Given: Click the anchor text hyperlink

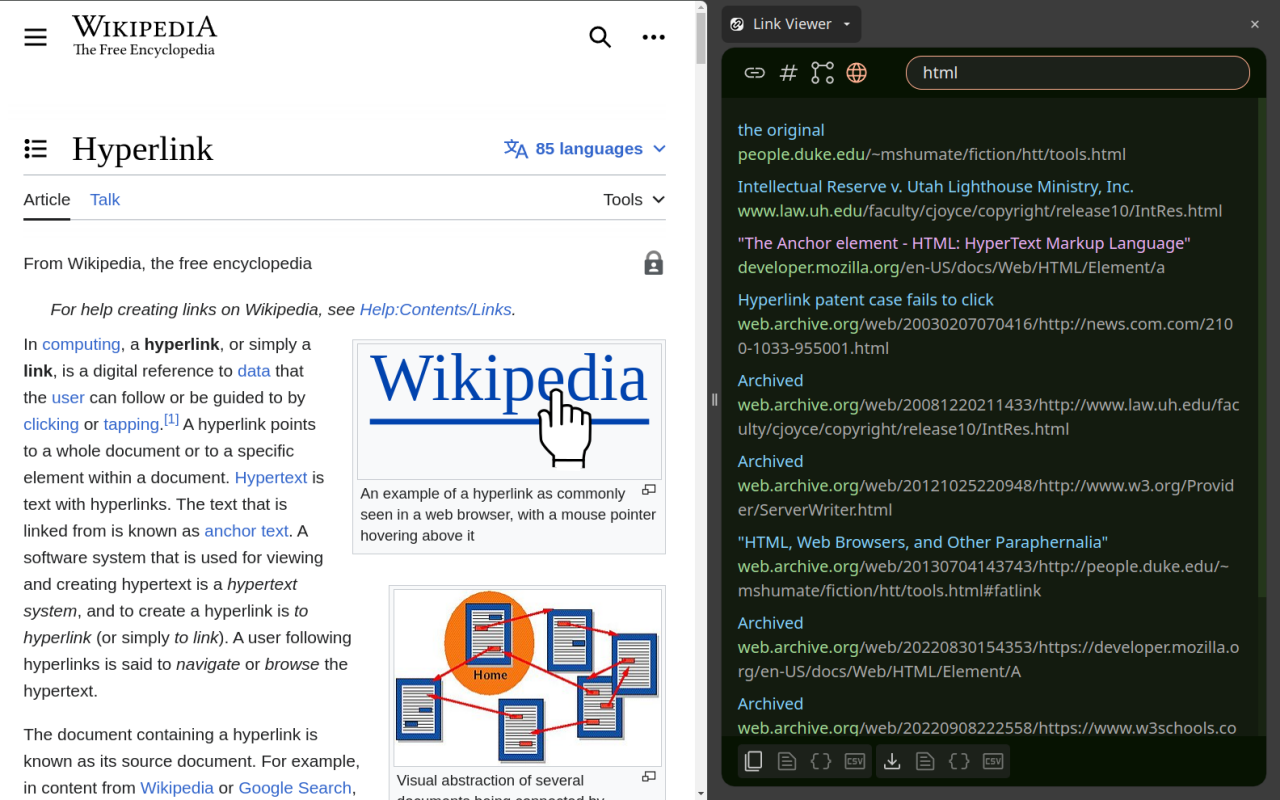Looking at the screenshot, I should pos(246,531).
